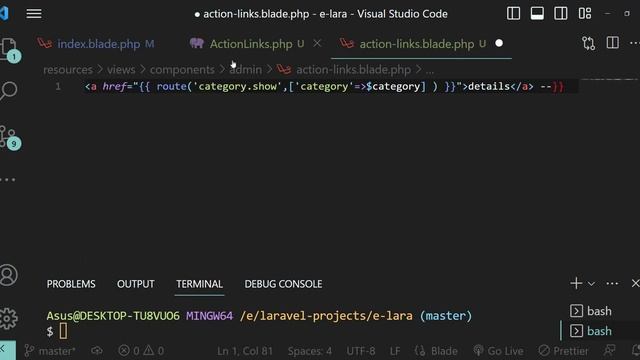Open feedback icon in status bar
640x360 pixels.
pos(610,350)
